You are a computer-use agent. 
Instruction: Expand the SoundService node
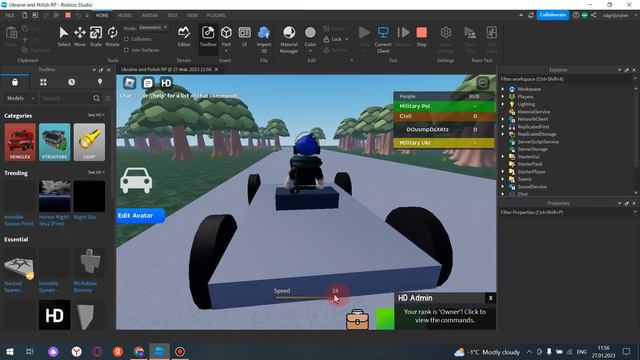[503, 187]
